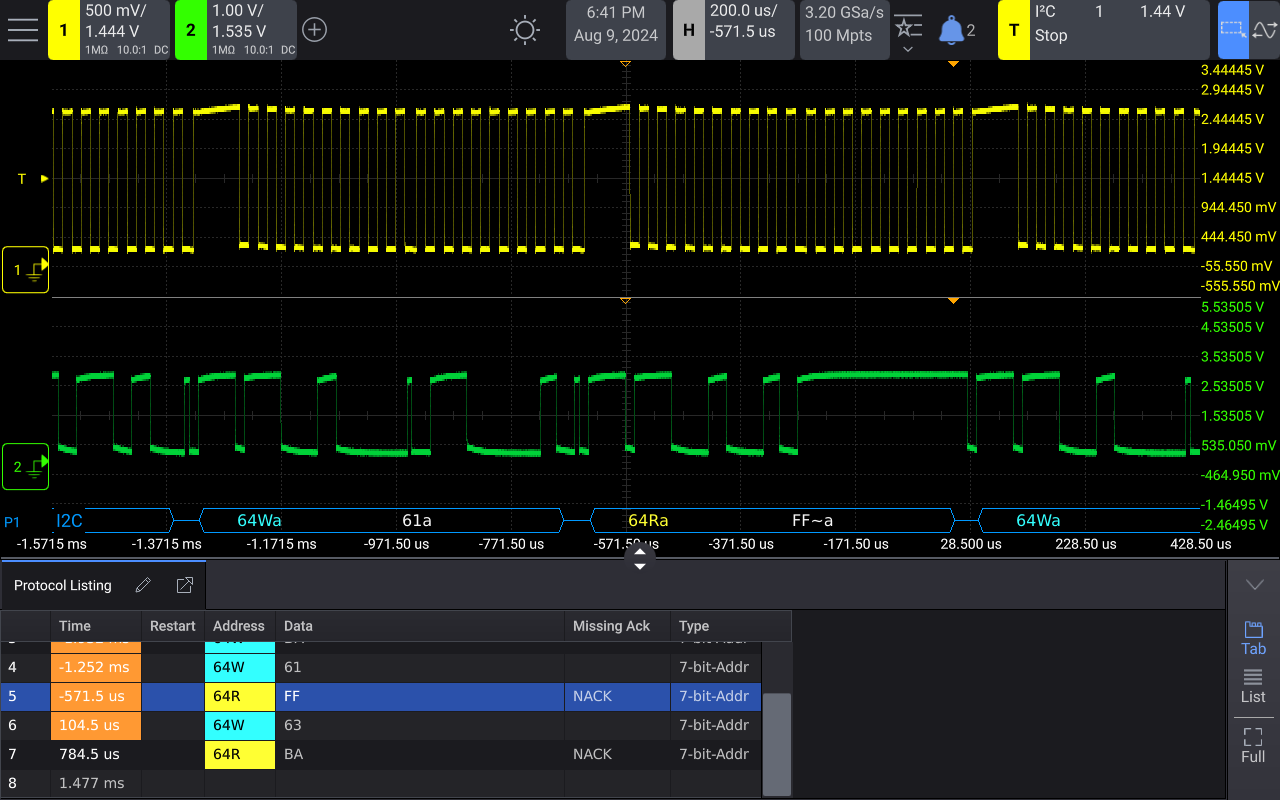The height and width of the screenshot is (800, 1280).
Task: Open the main hamburger menu
Action: pos(23,29)
